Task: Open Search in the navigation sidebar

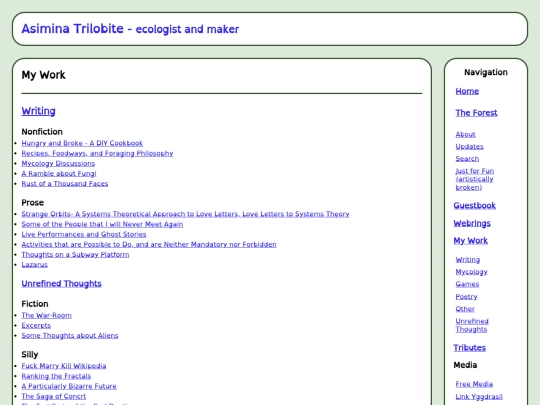Action: [467, 159]
